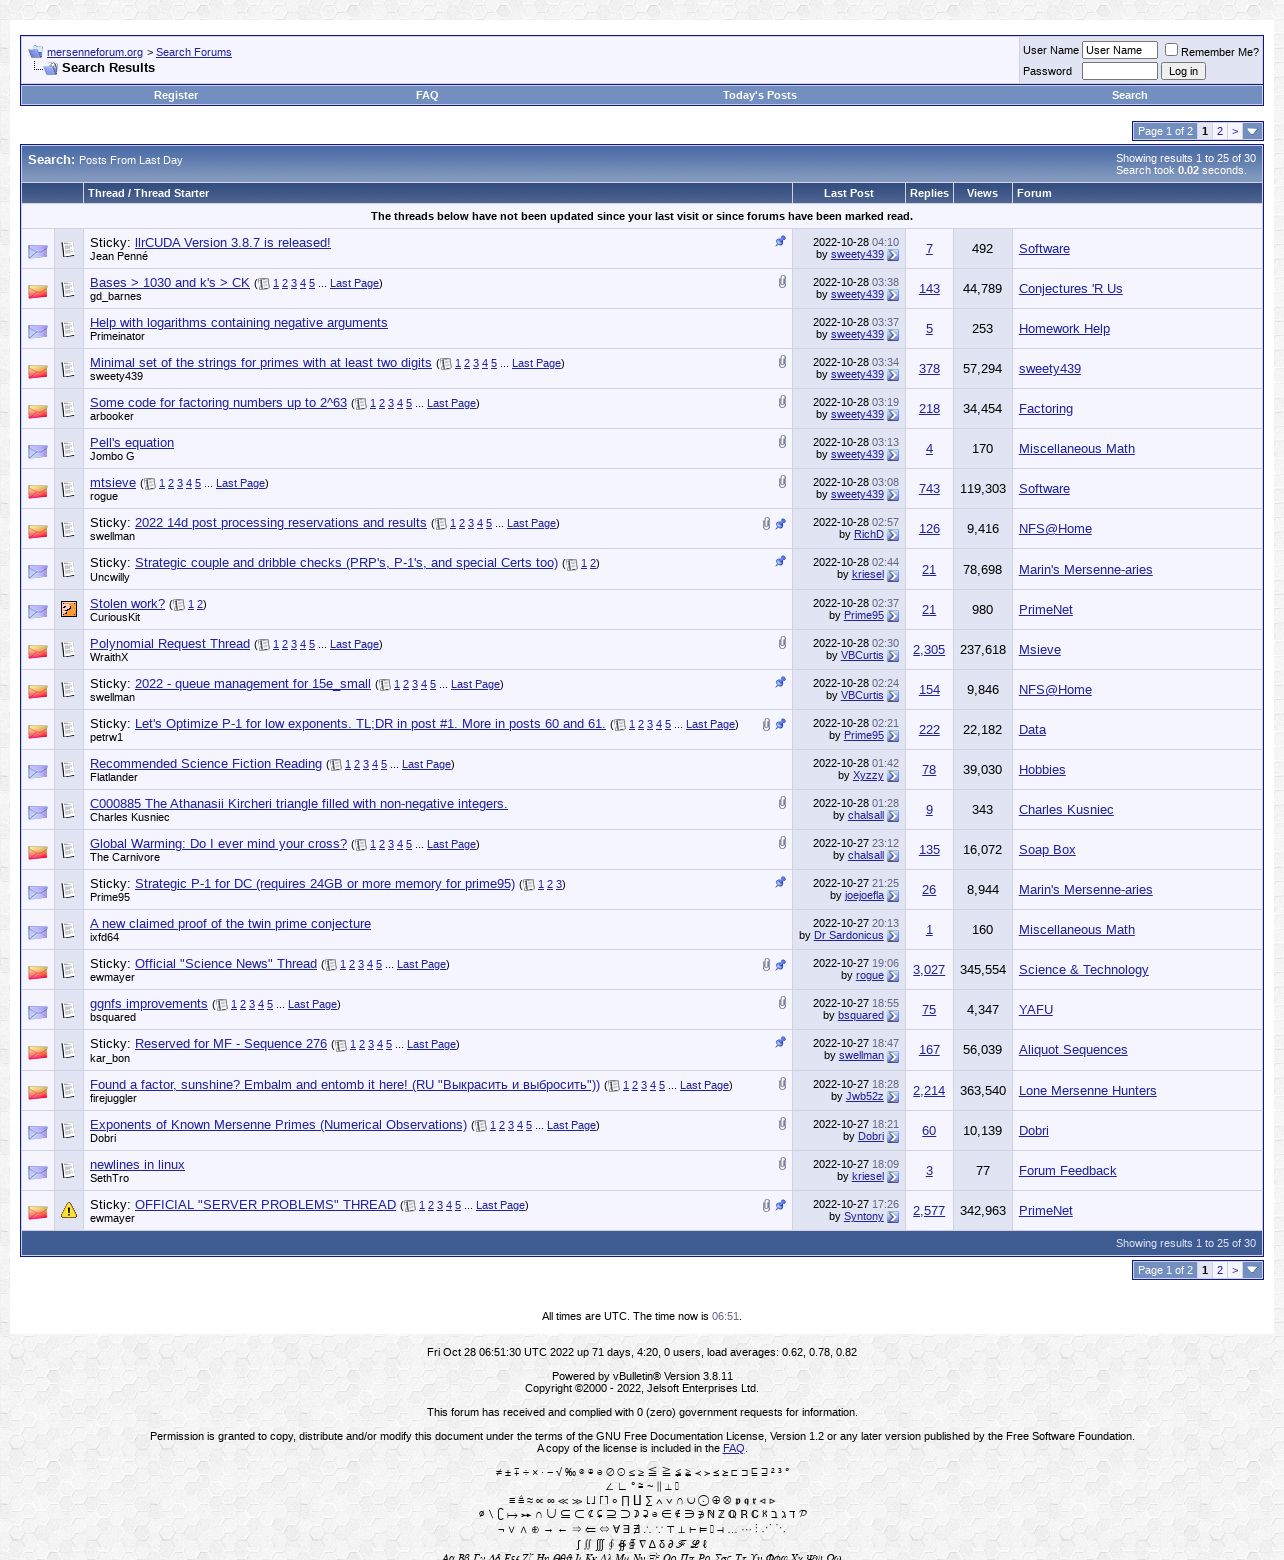Click paperclip icon in Exponents of Known Mersenne Primes row
Image resolution: width=1284 pixels, height=1560 pixels.
(782, 1124)
